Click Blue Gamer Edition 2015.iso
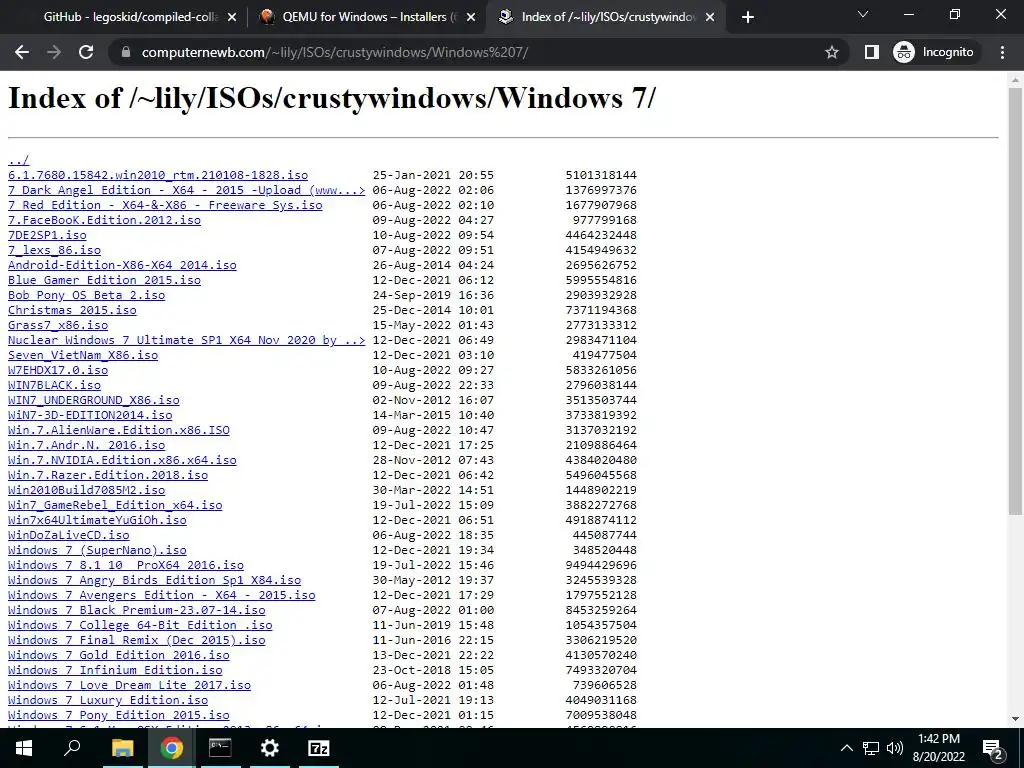 pyautogui.click(x=104, y=280)
